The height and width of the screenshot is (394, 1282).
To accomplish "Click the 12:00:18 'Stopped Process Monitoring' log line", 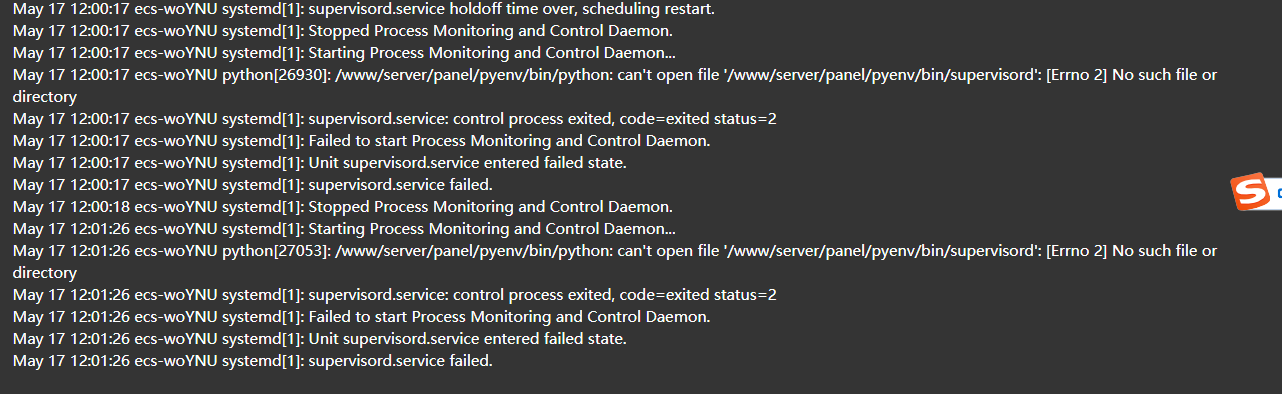I will pos(343,207).
